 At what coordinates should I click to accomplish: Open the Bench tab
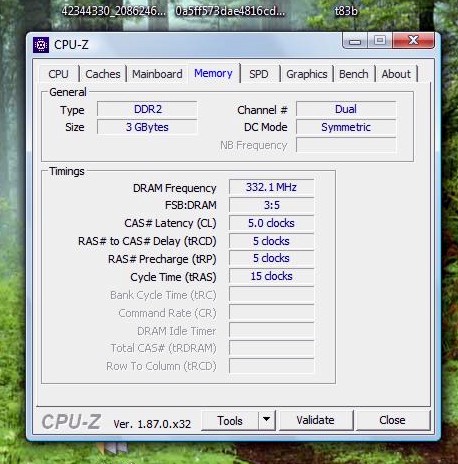click(x=354, y=74)
